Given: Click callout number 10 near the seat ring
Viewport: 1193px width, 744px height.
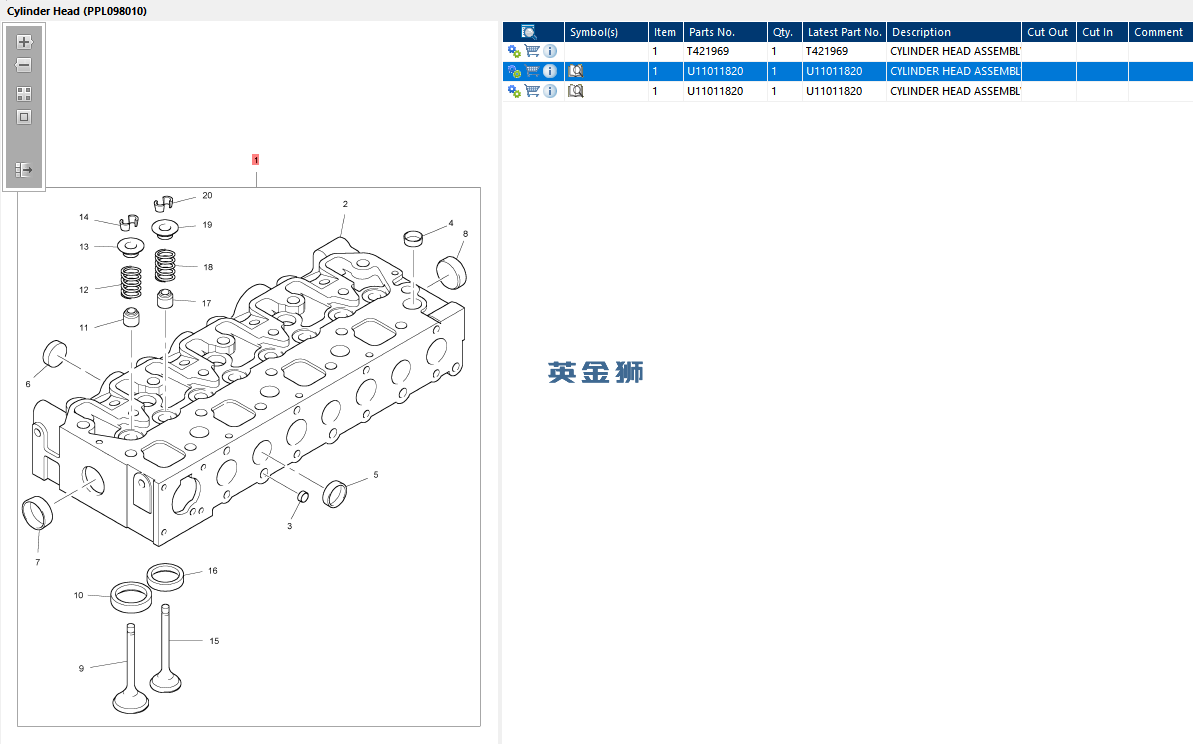Looking at the screenshot, I should pos(78,595).
